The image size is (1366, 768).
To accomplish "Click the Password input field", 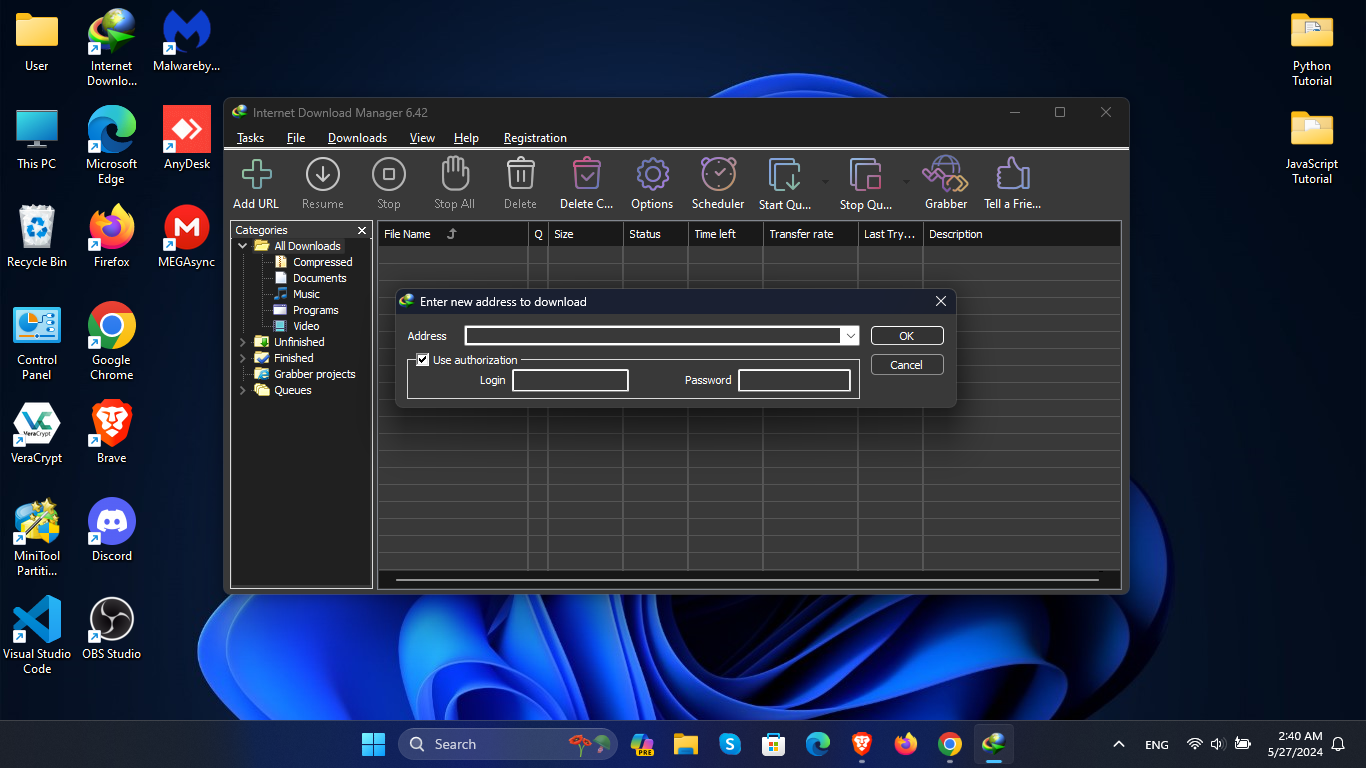I will tap(794, 380).
